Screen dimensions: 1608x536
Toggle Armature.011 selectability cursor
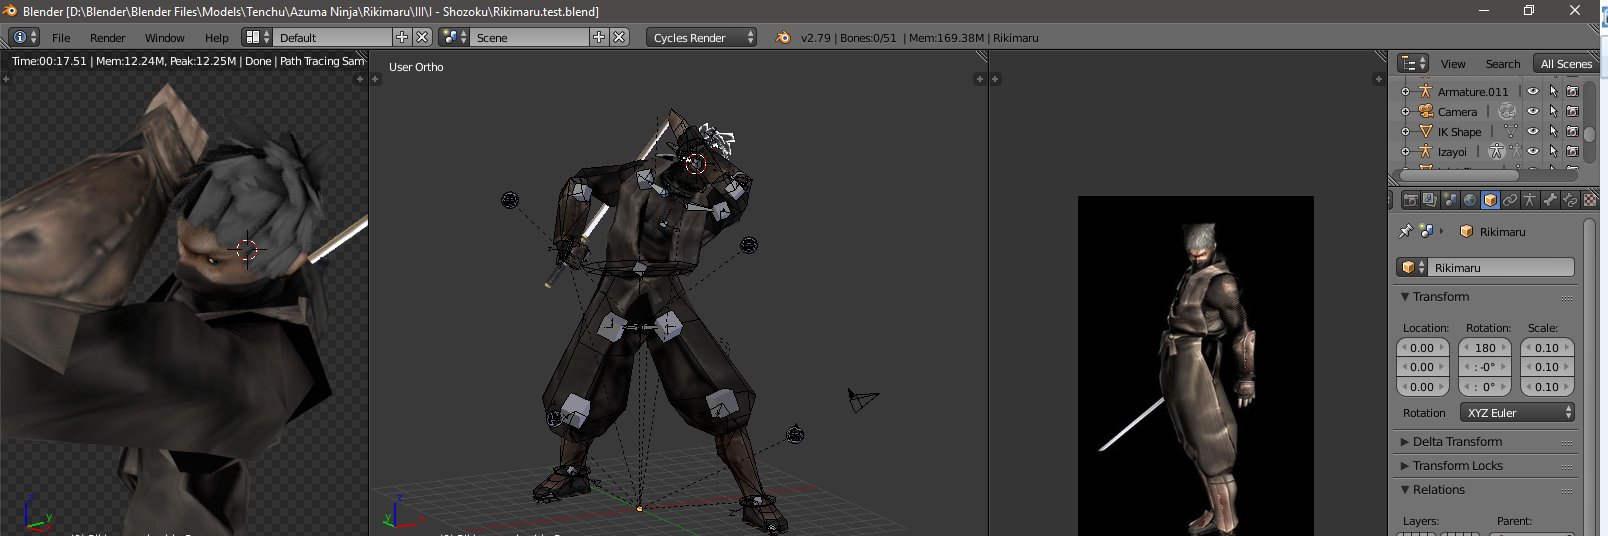pos(1553,91)
